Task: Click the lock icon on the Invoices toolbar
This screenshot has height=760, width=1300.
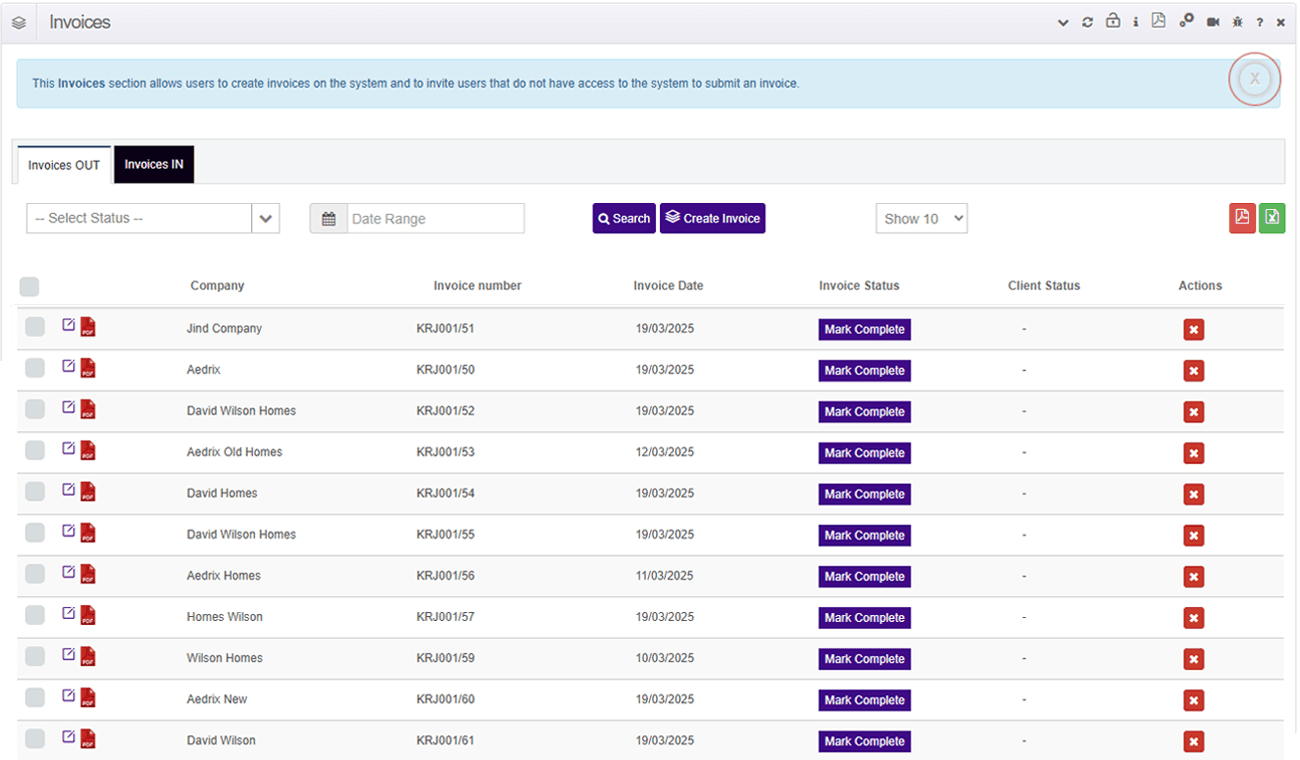Action: click(1112, 21)
